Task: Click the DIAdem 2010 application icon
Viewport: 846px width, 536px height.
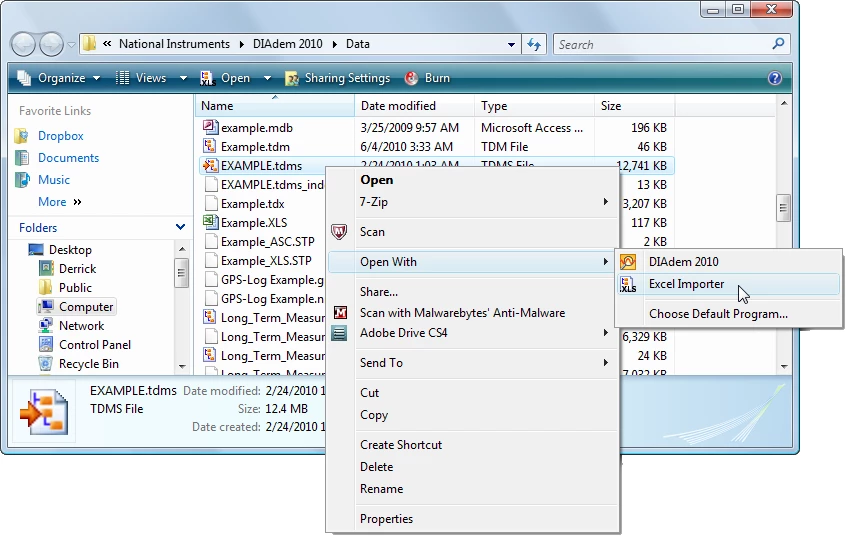Action: 628,262
